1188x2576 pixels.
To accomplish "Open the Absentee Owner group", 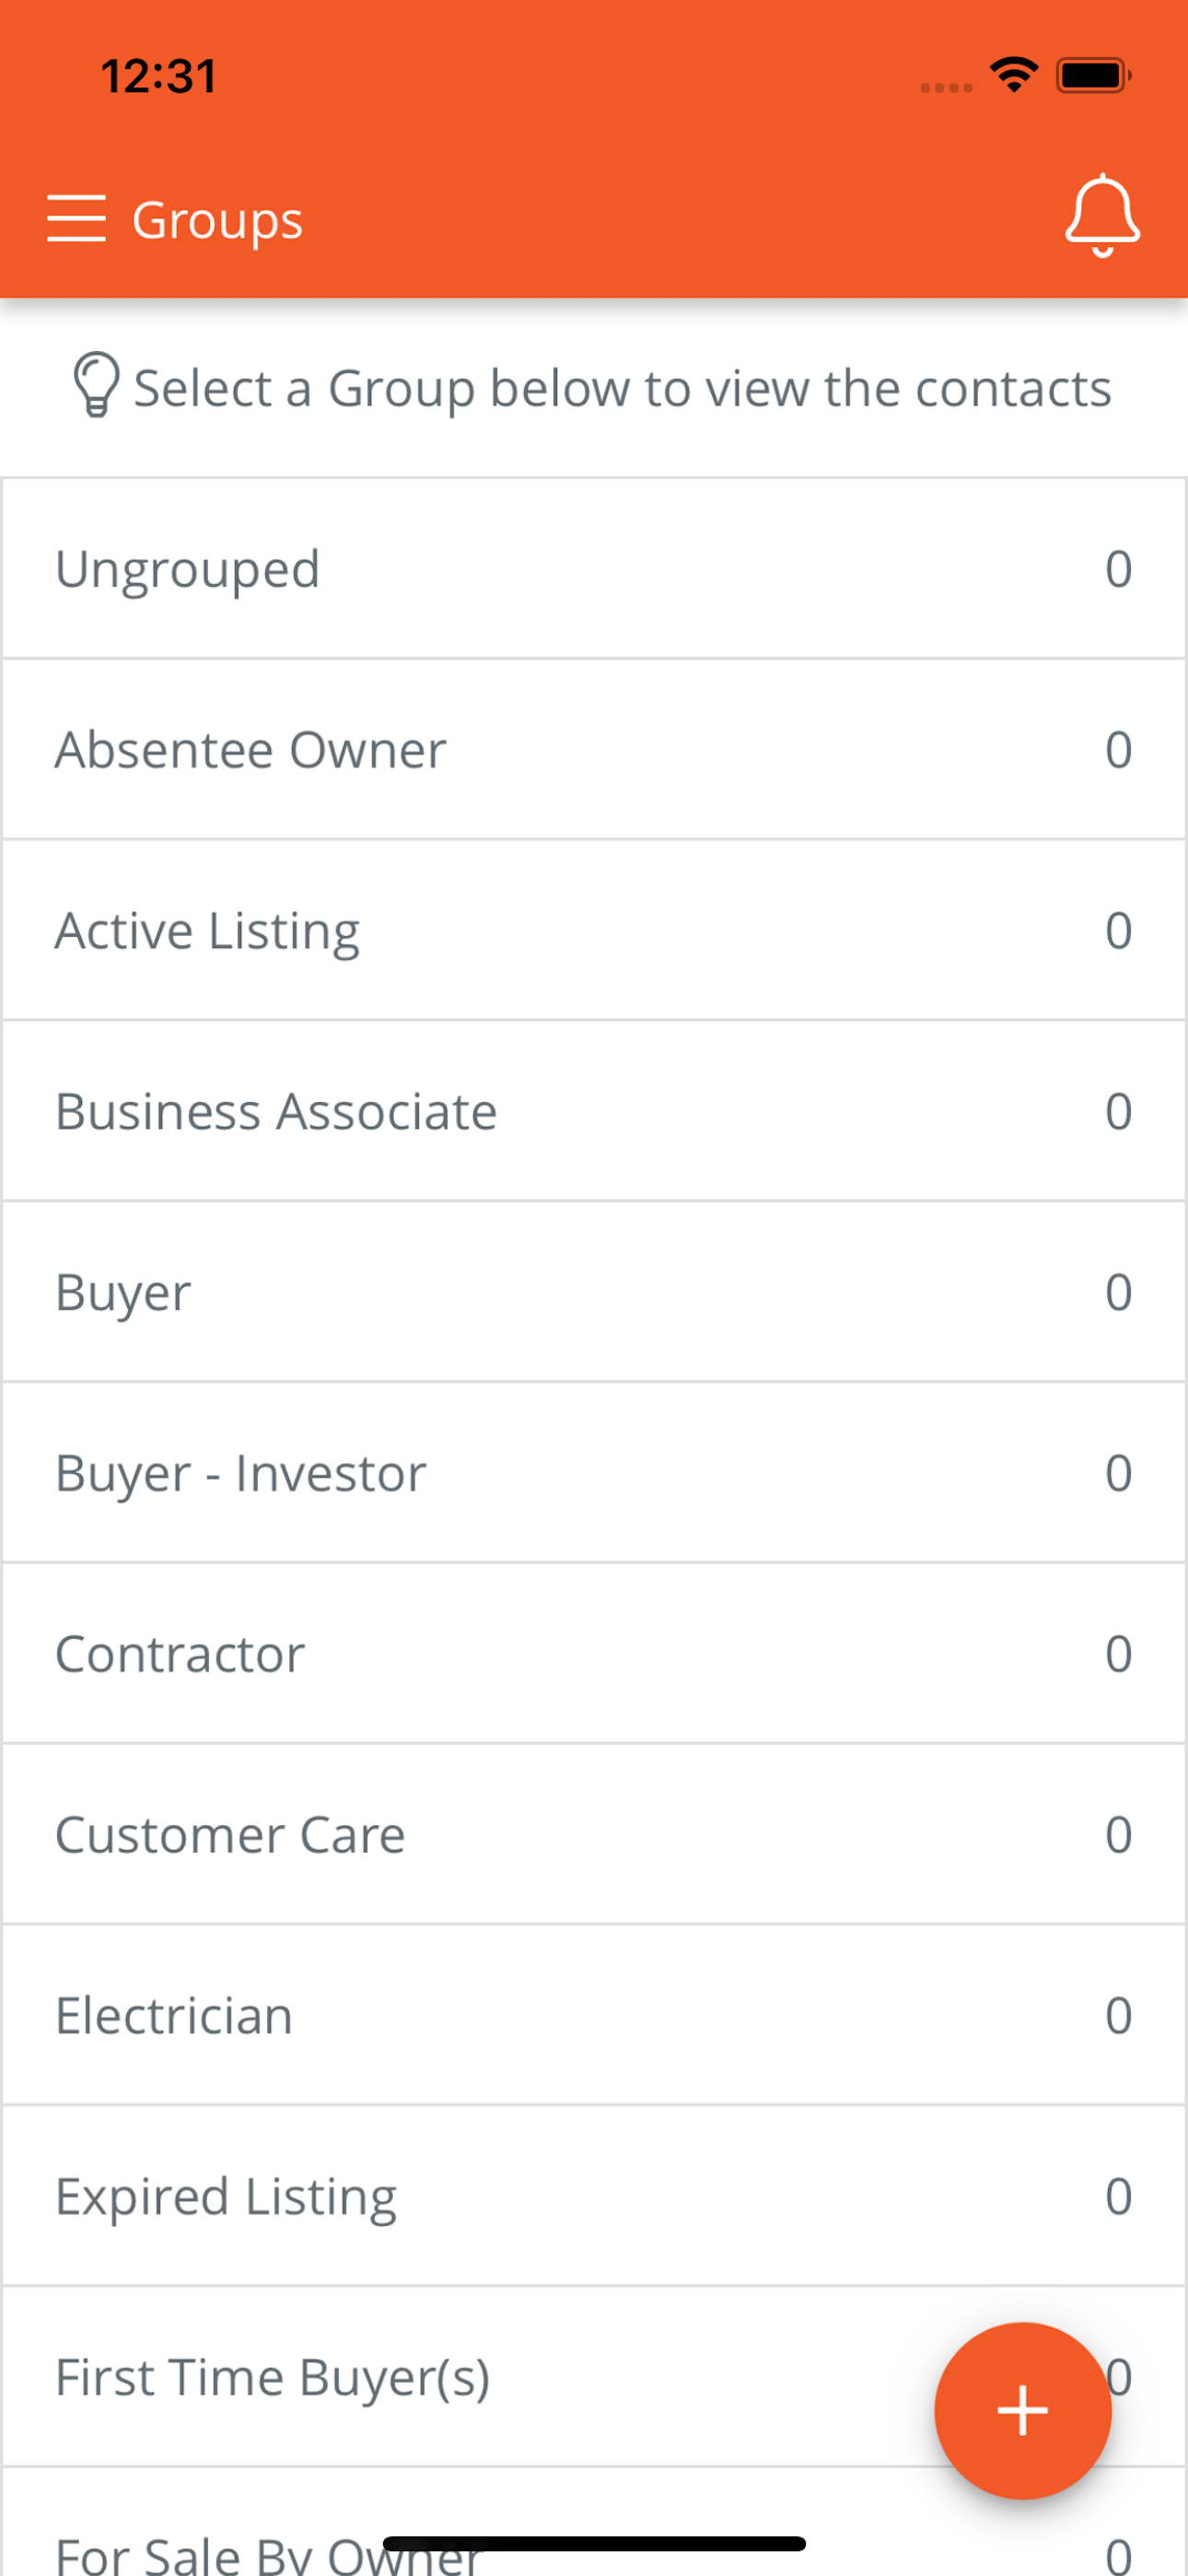I will (594, 750).
